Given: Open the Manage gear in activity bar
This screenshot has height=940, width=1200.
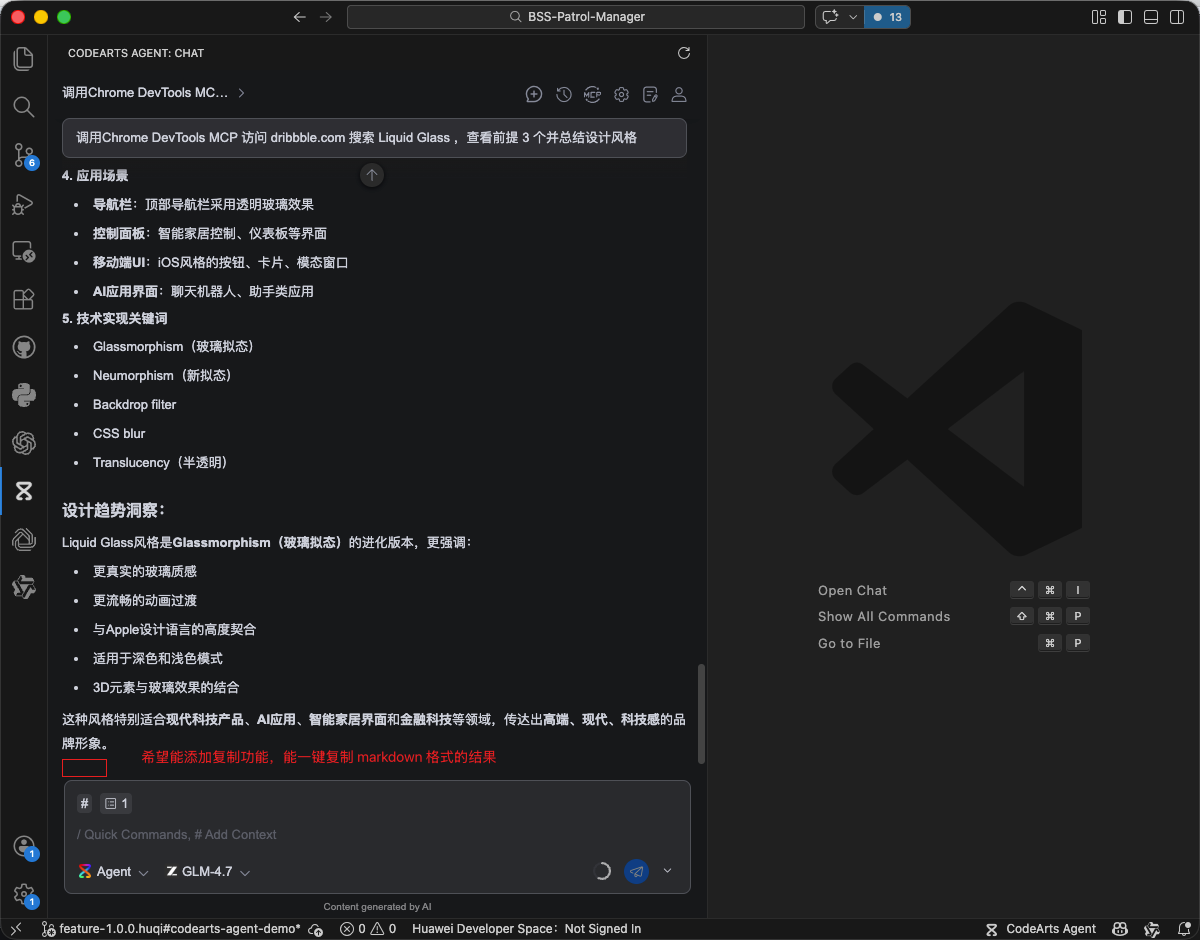Looking at the screenshot, I should (24, 895).
